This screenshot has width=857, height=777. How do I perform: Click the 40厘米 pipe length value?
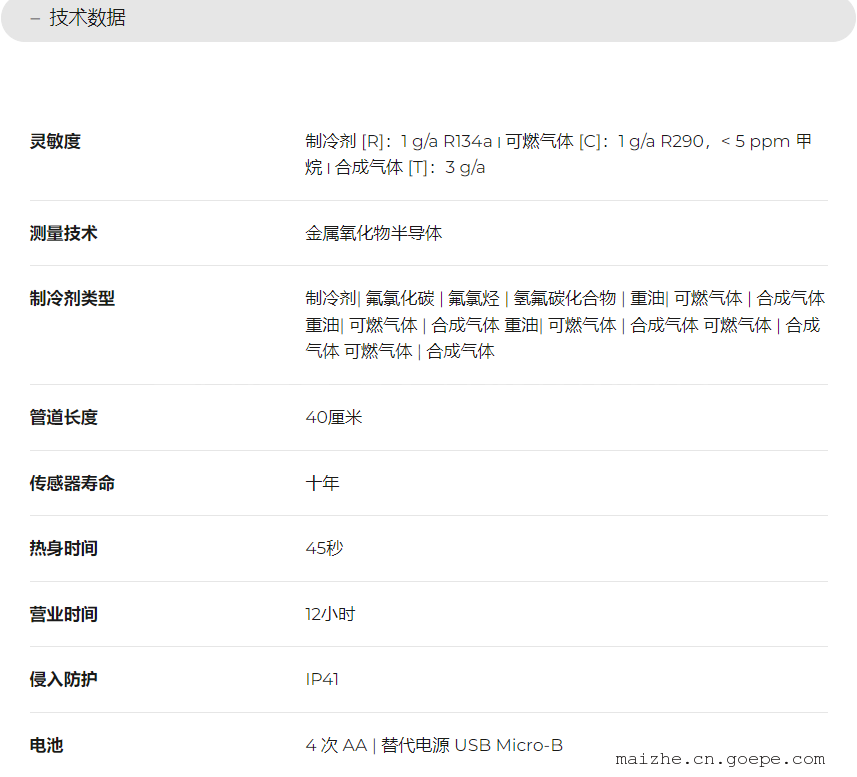(333, 418)
